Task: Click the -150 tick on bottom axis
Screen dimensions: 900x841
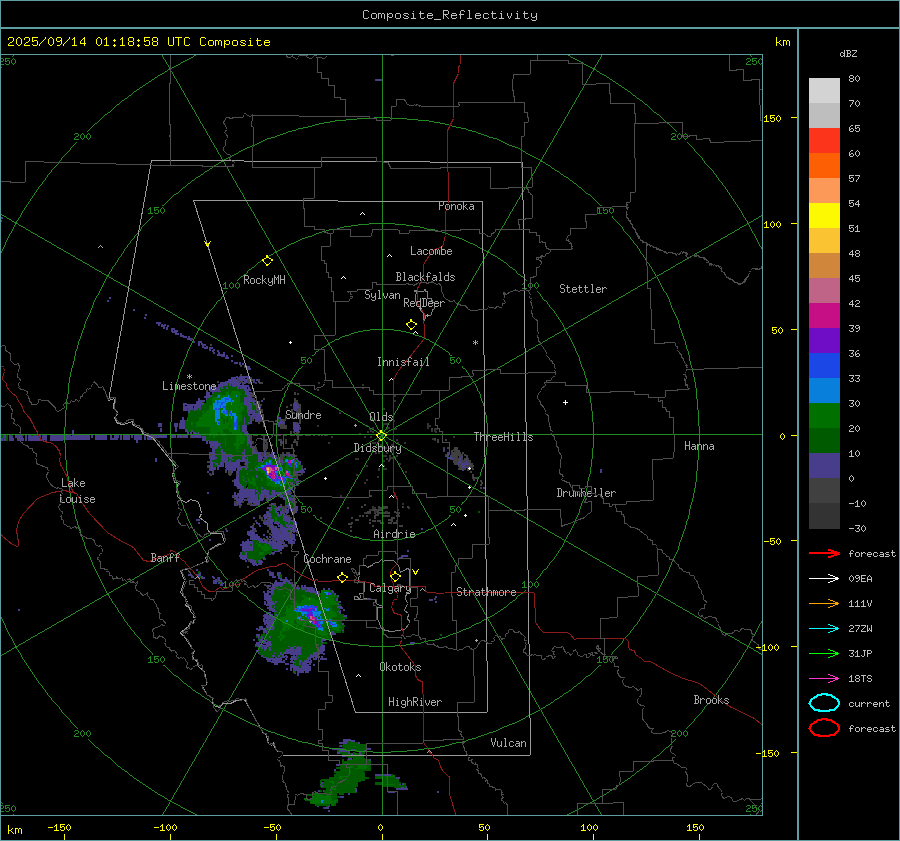Action: click(x=59, y=827)
